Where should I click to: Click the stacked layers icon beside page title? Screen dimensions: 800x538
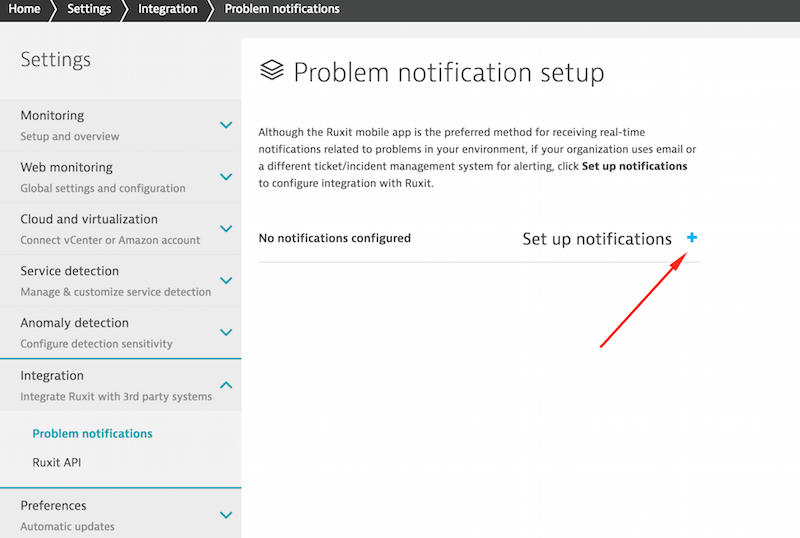point(271,70)
